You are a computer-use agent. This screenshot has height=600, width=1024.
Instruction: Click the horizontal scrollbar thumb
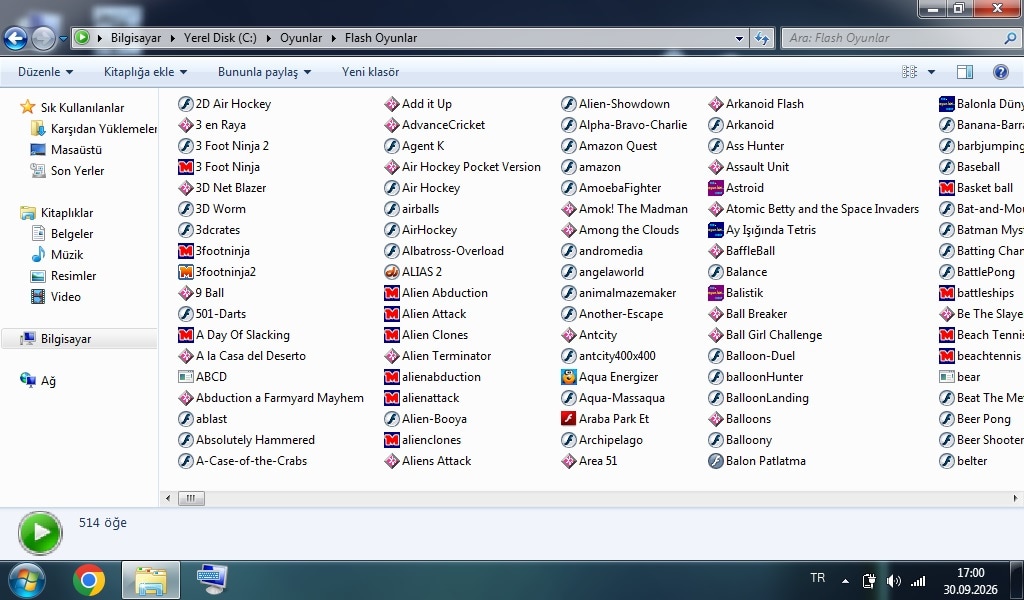191,498
